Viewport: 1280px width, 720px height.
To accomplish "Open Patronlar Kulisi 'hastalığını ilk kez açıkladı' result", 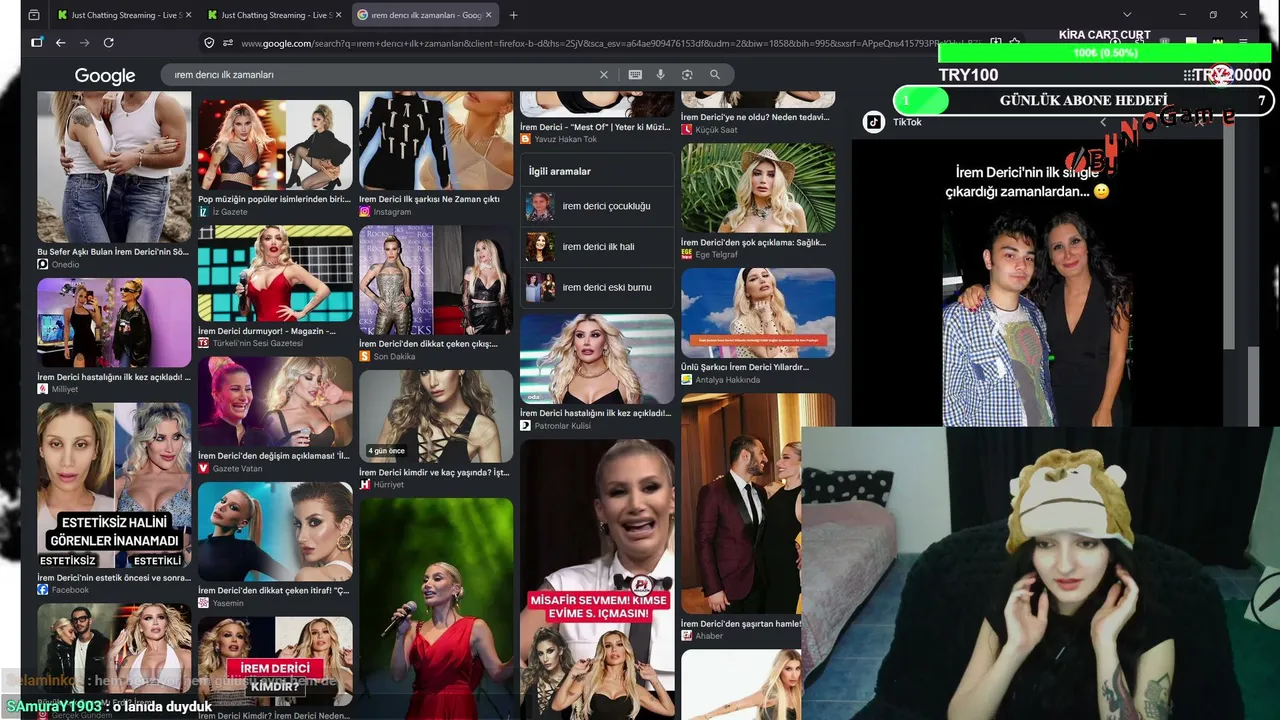I will point(596,413).
